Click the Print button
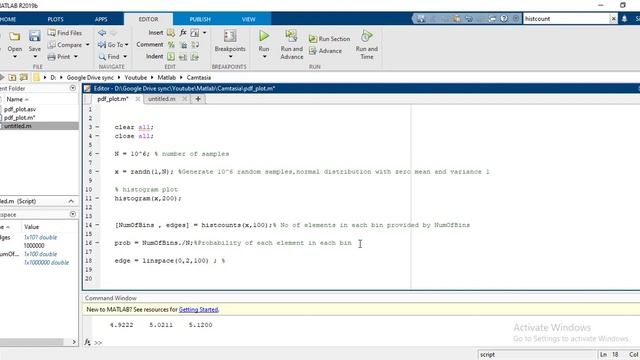 [59, 57]
